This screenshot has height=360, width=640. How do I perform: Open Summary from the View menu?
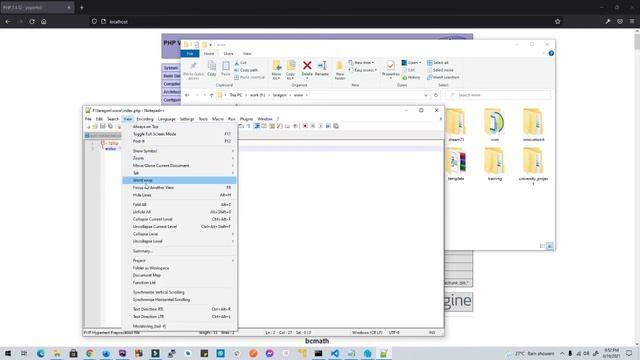click(179, 251)
